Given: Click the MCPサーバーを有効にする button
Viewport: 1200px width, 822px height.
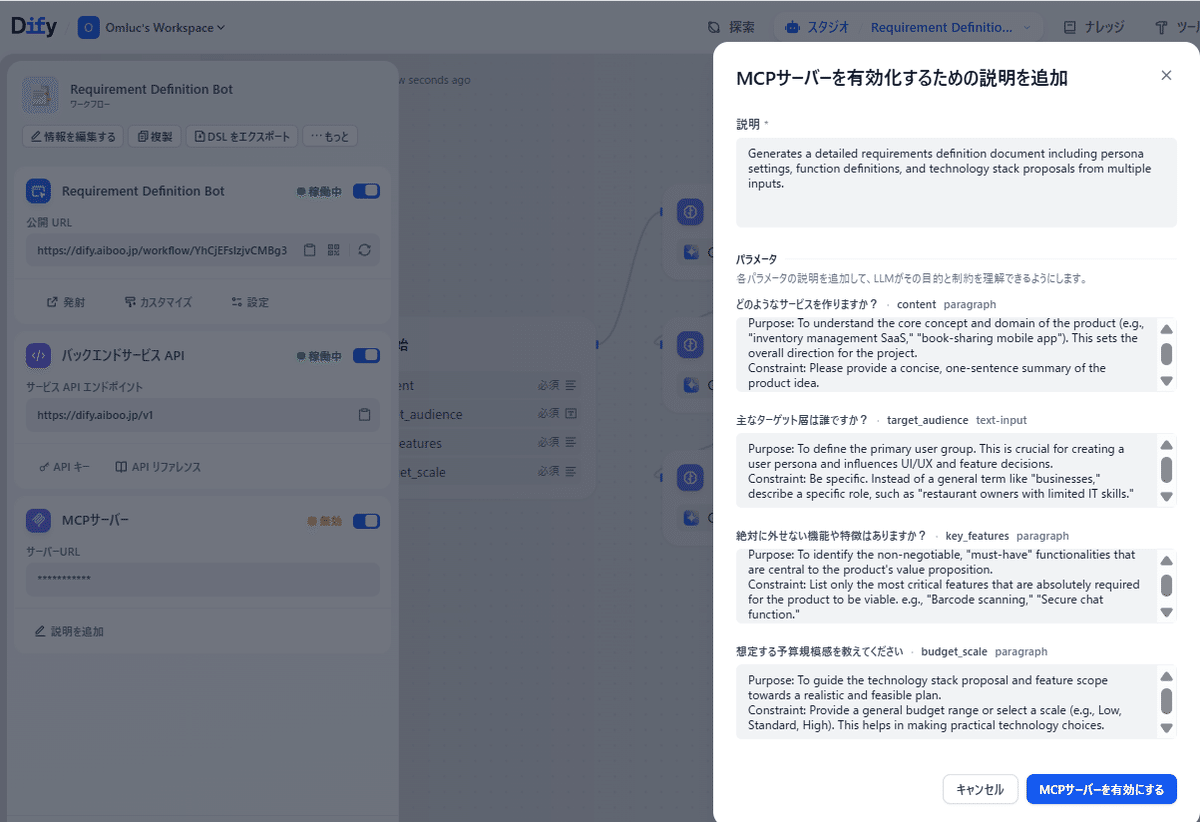Looking at the screenshot, I should point(1101,789).
